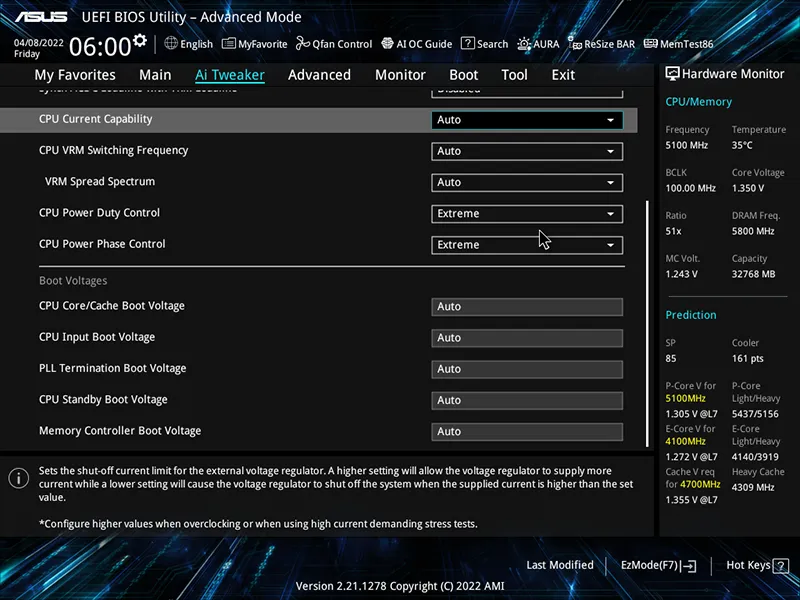Expand CPU VRM Switching Frequency dropdown
This screenshot has width=800, height=600.
[527, 151]
